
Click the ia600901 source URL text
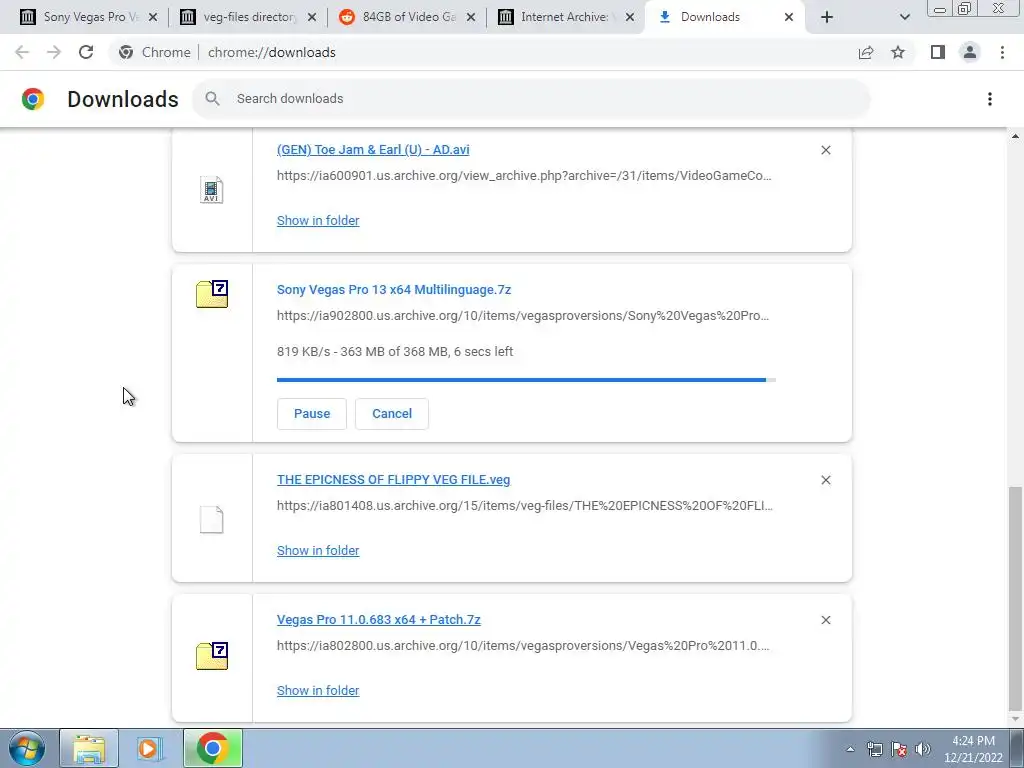click(x=524, y=176)
